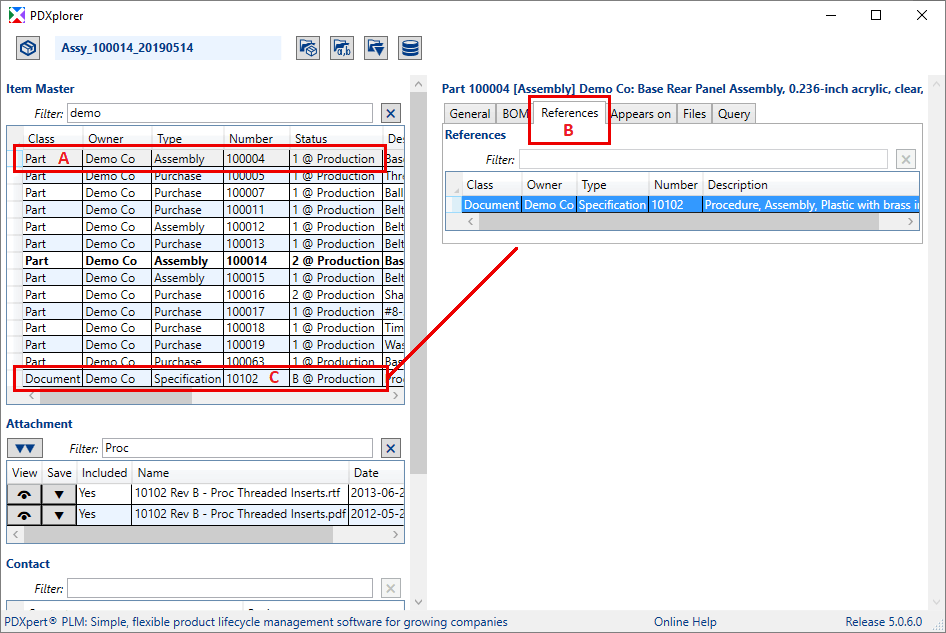Select Item Master row for part 100007
946x633 pixels.
tap(208, 192)
